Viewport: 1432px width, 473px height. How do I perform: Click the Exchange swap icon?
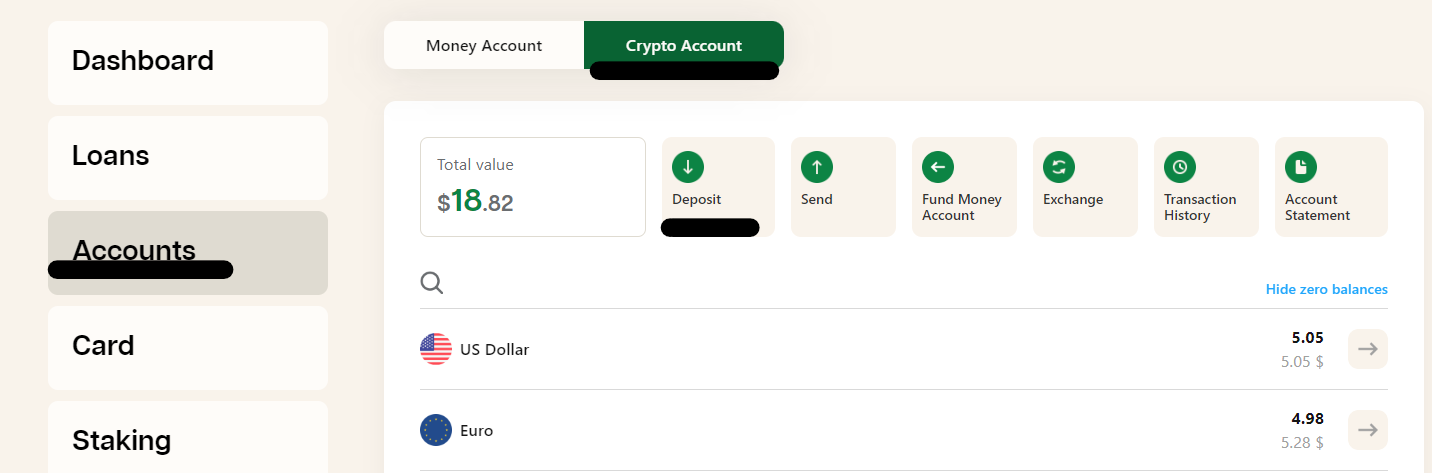pyautogui.click(x=1059, y=167)
